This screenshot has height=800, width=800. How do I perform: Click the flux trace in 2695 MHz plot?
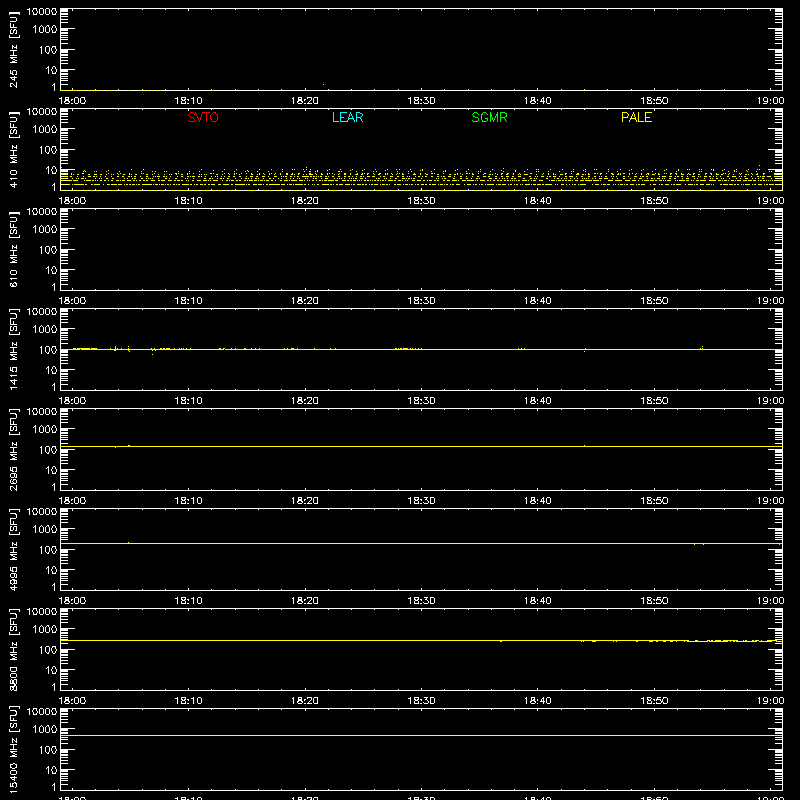click(x=421, y=446)
